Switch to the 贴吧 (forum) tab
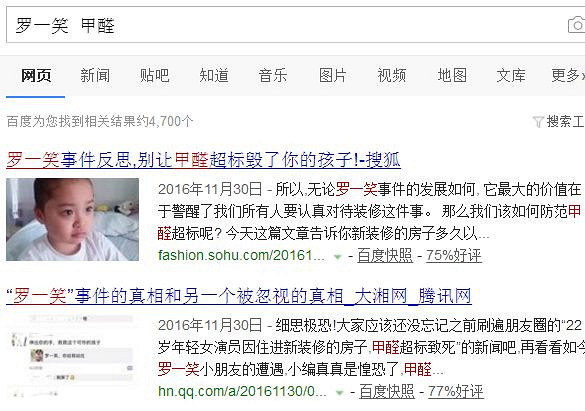The image size is (585, 411). (154, 75)
